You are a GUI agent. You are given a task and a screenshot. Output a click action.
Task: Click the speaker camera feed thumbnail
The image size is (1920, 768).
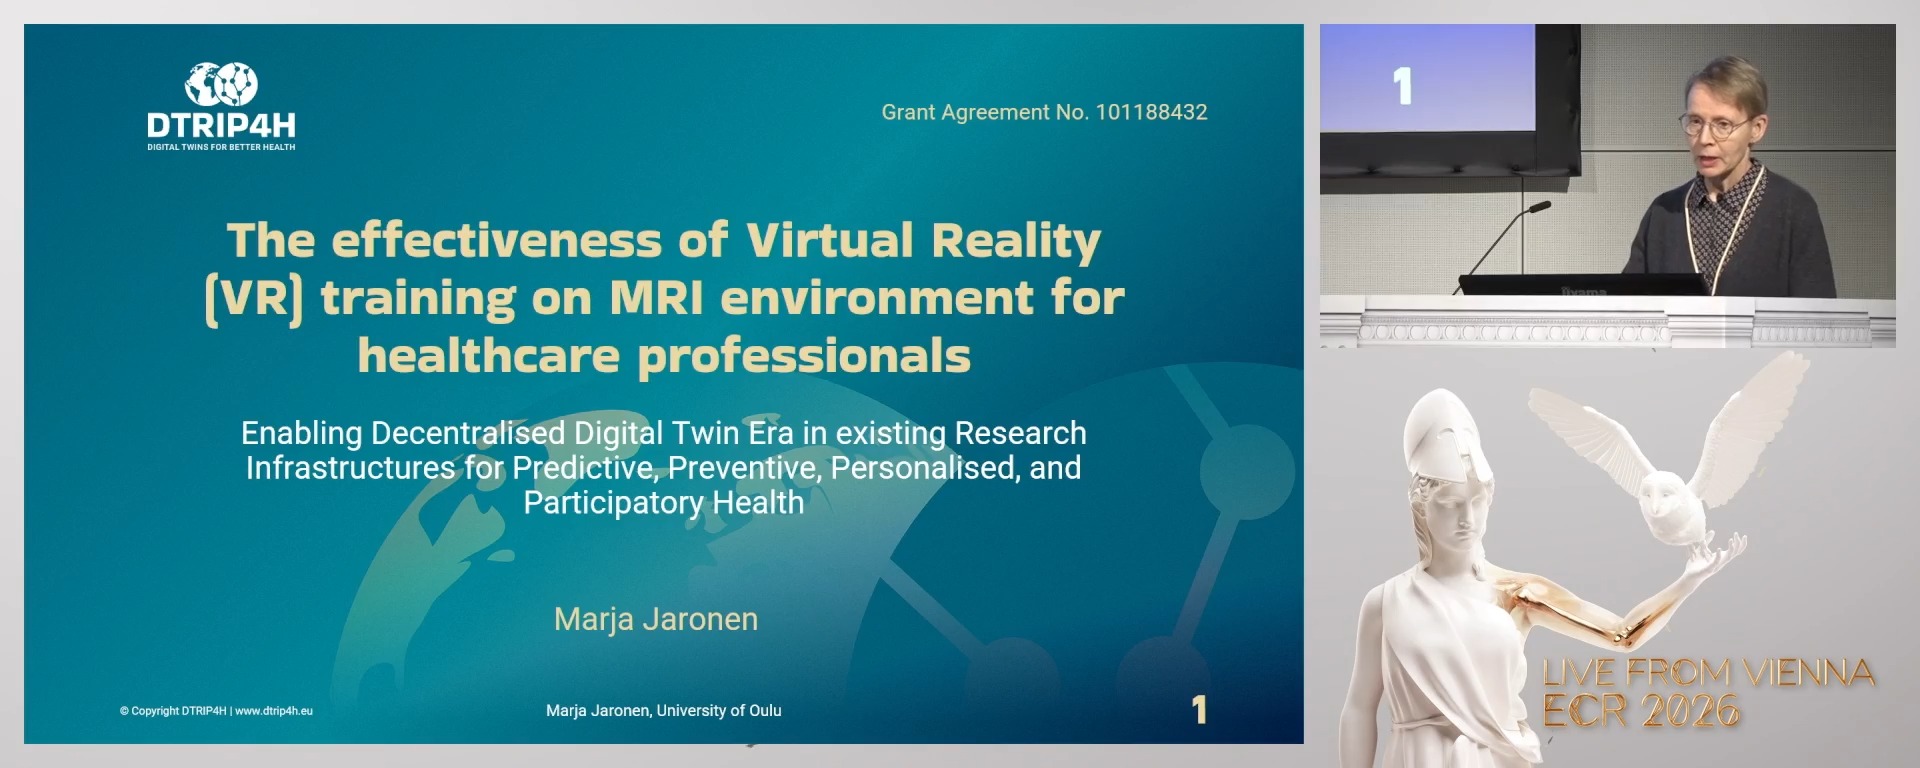(x=1607, y=185)
